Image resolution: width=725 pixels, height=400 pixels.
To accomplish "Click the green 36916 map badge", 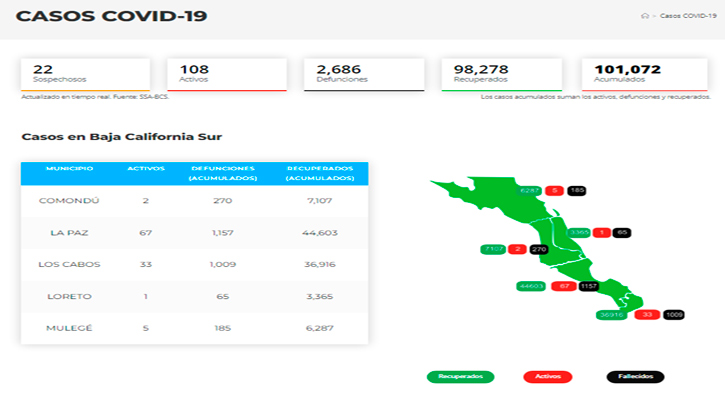I will (612, 315).
